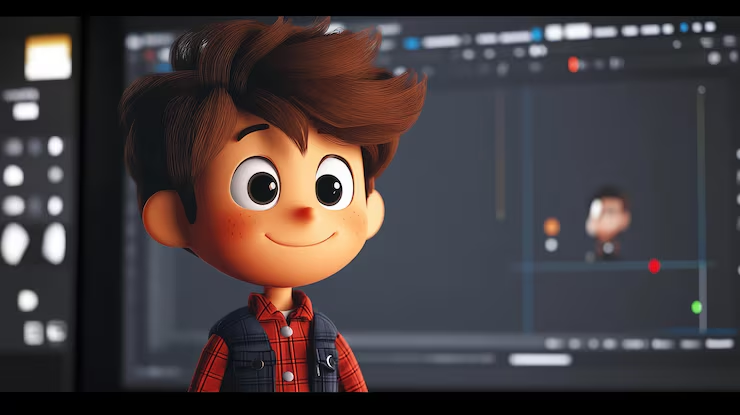Click the large white oval shape on left
Viewport: 740px width, 415px height.
(x=14, y=243)
